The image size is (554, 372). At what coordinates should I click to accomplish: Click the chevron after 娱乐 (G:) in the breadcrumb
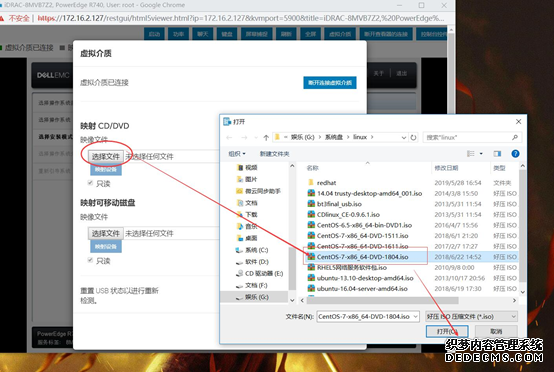point(320,137)
